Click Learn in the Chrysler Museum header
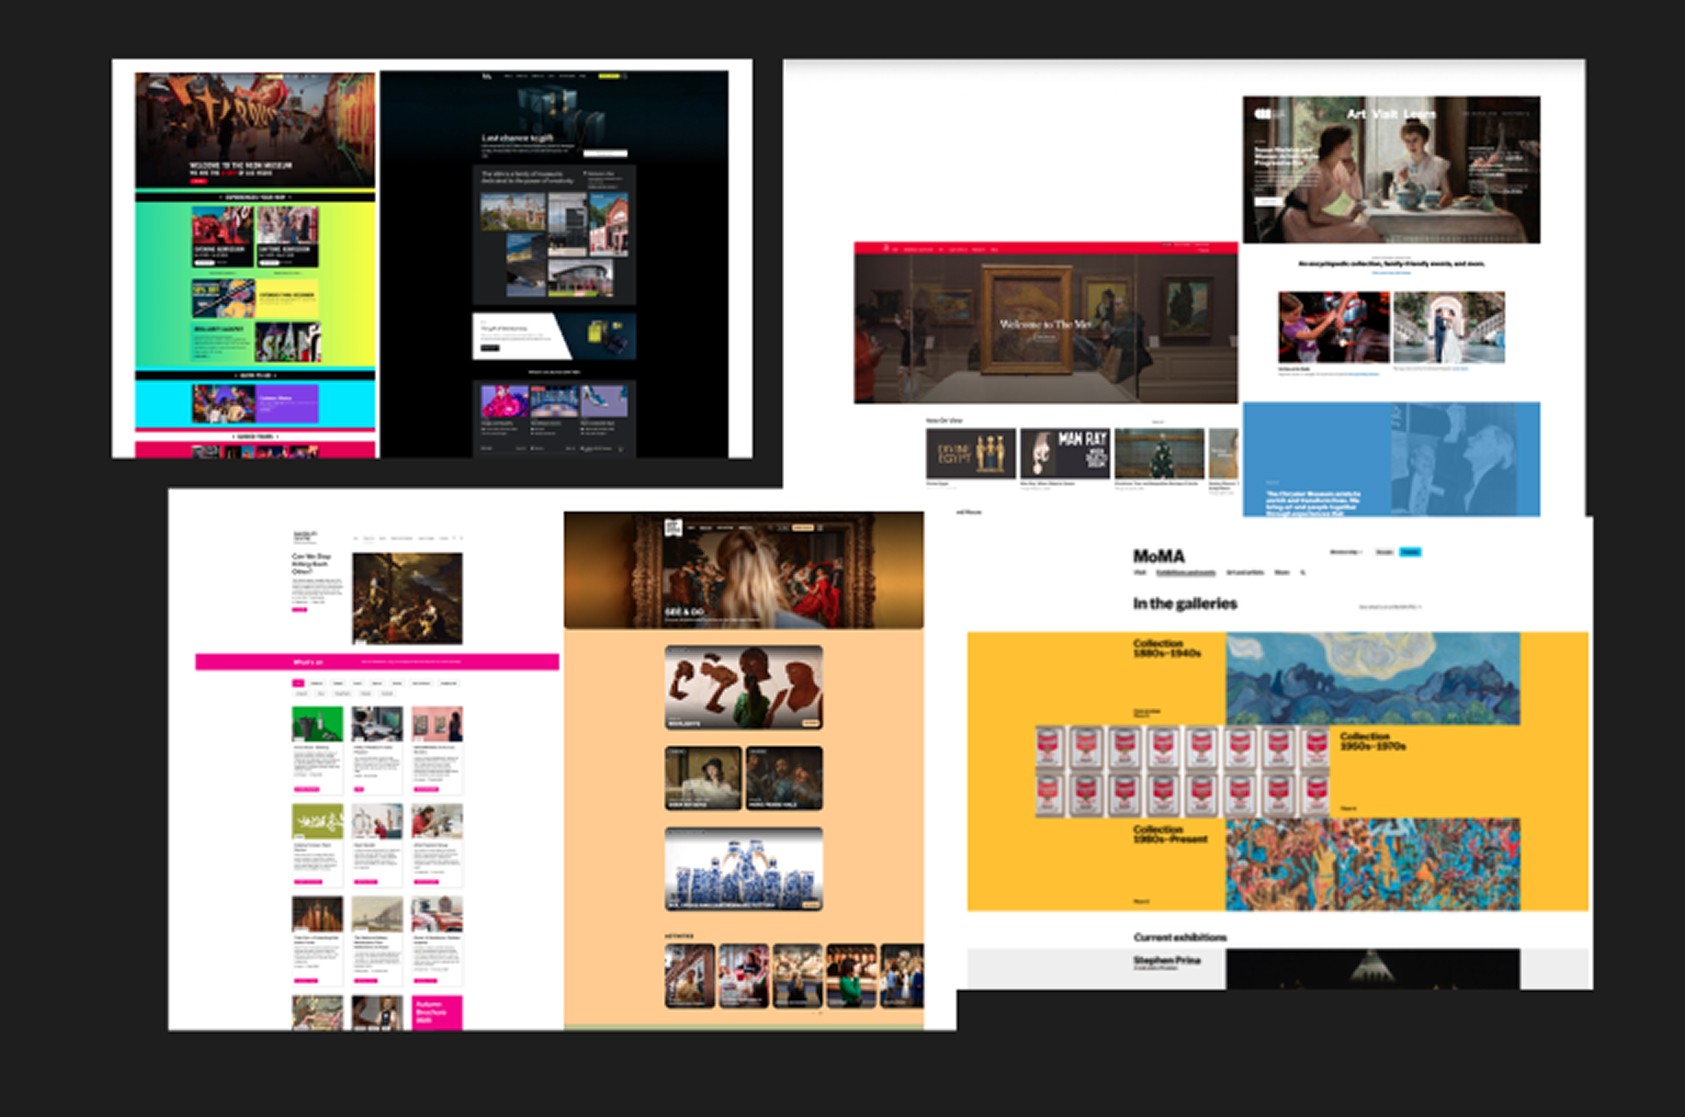 click(x=1419, y=114)
